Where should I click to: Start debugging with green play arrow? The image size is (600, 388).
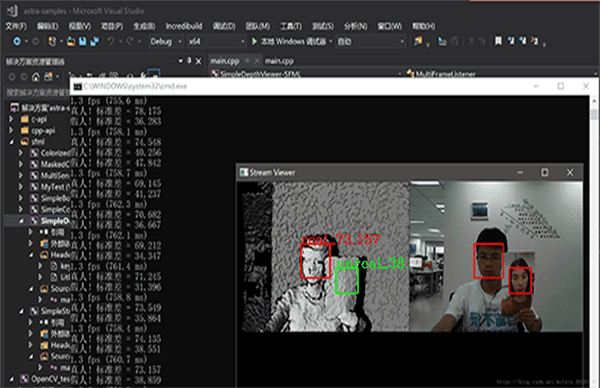(x=254, y=41)
